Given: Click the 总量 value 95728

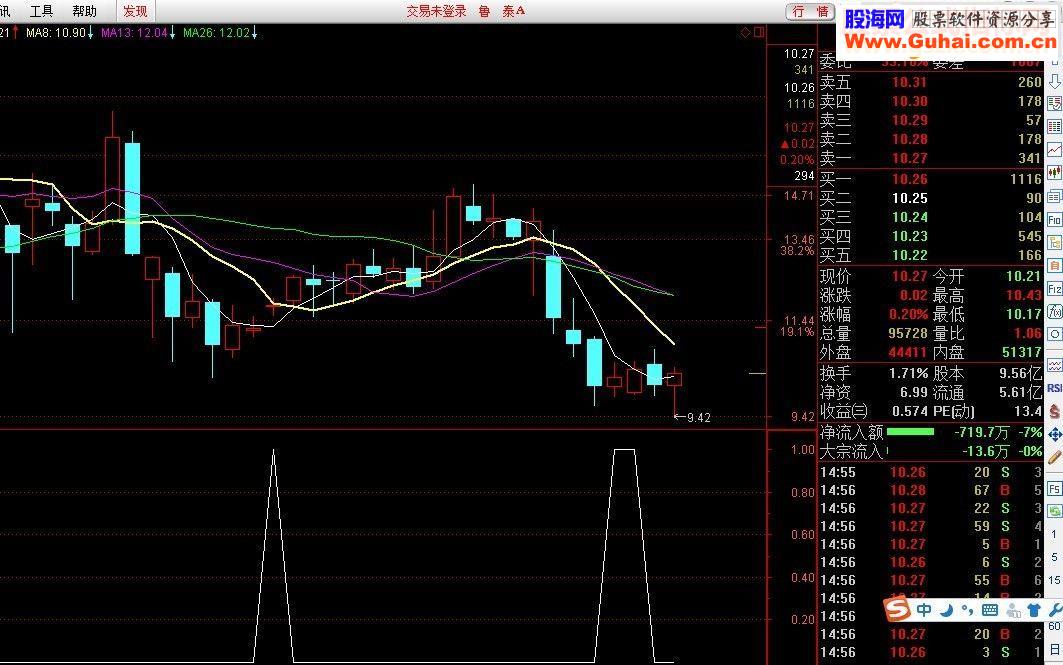Looking at the screenshot, I should [907, 334].
